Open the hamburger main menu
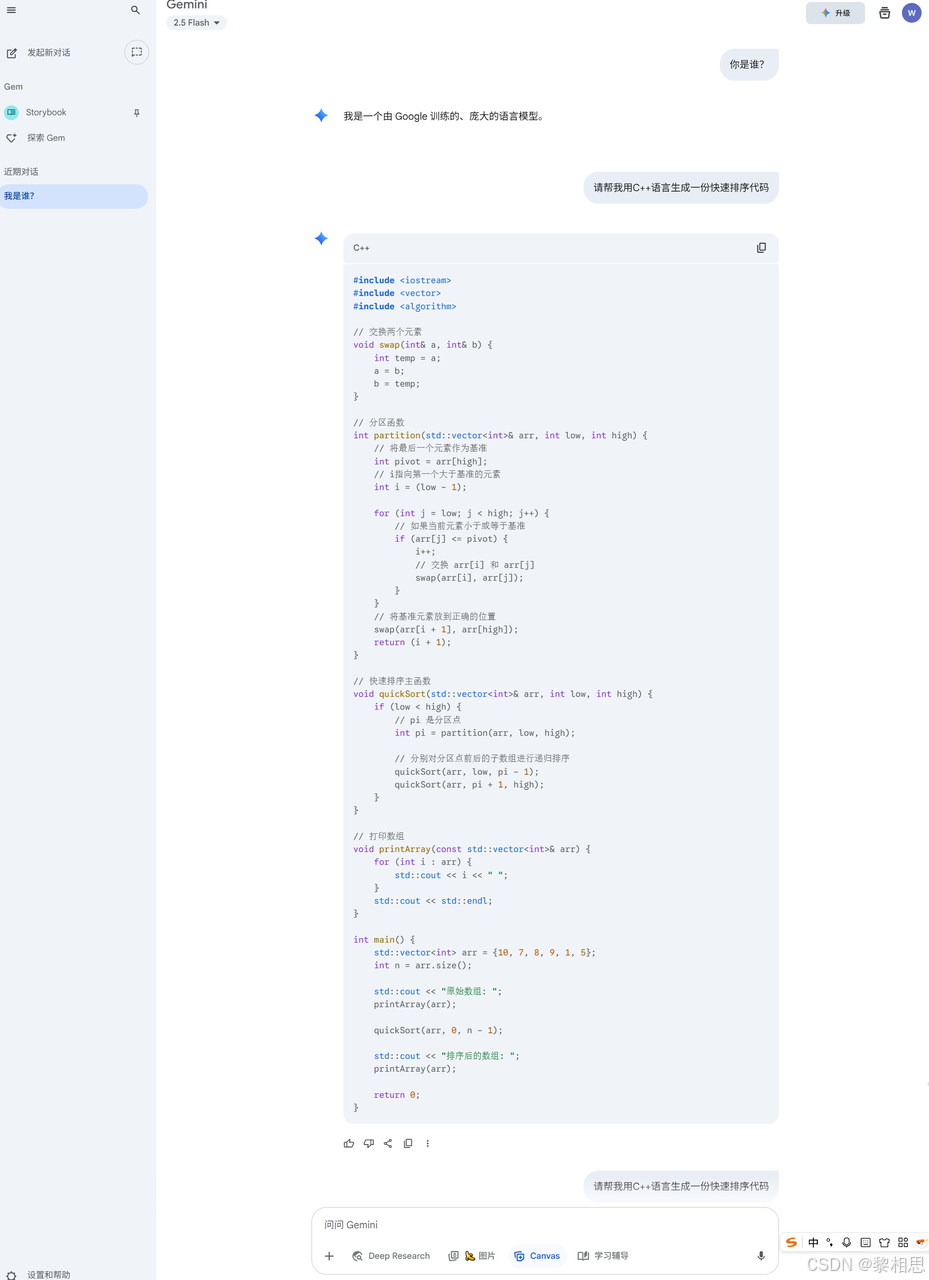 click(11, 10)
